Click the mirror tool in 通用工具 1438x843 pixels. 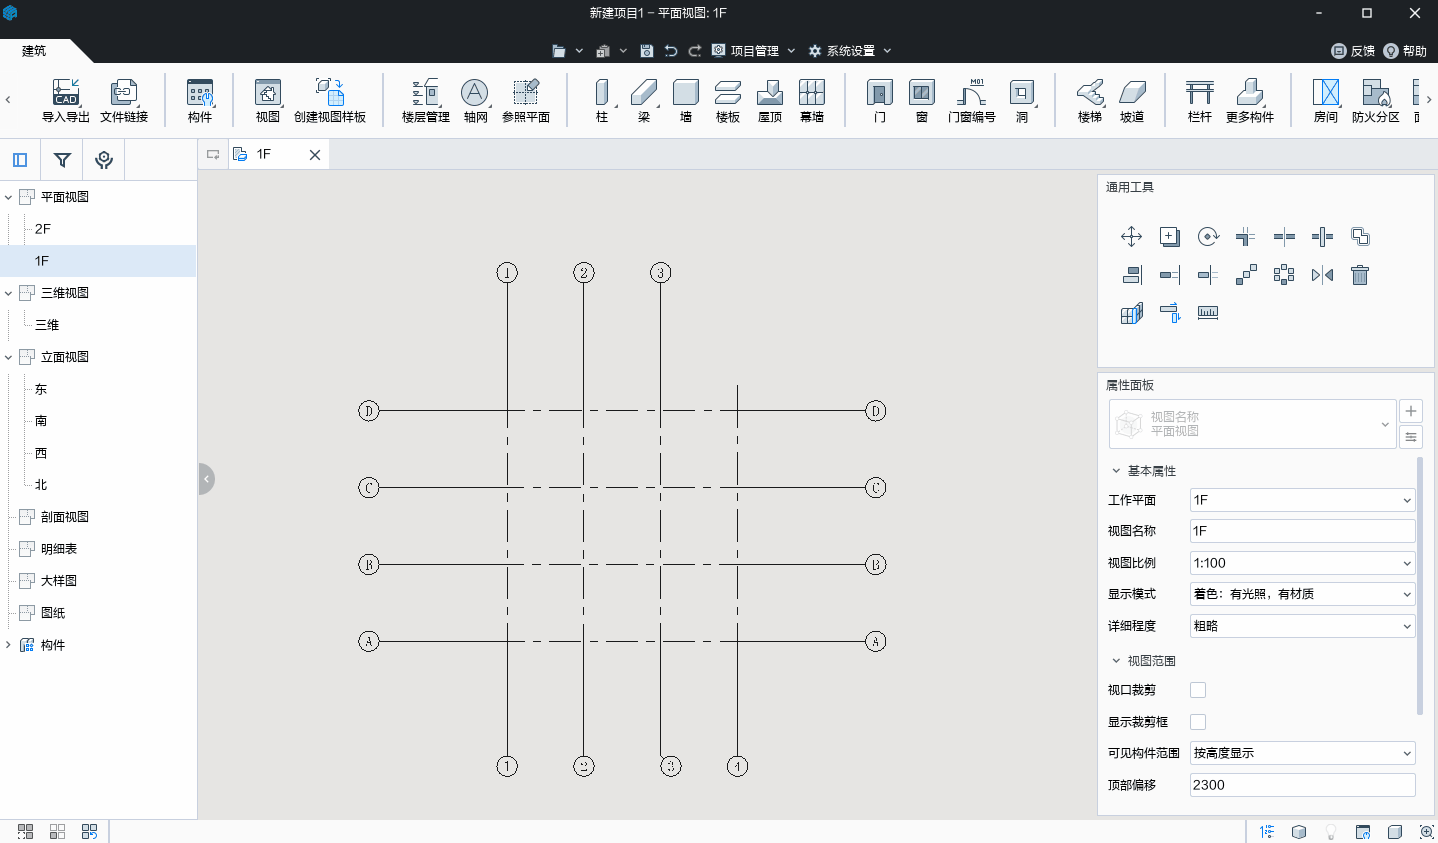coord(1322,275)
